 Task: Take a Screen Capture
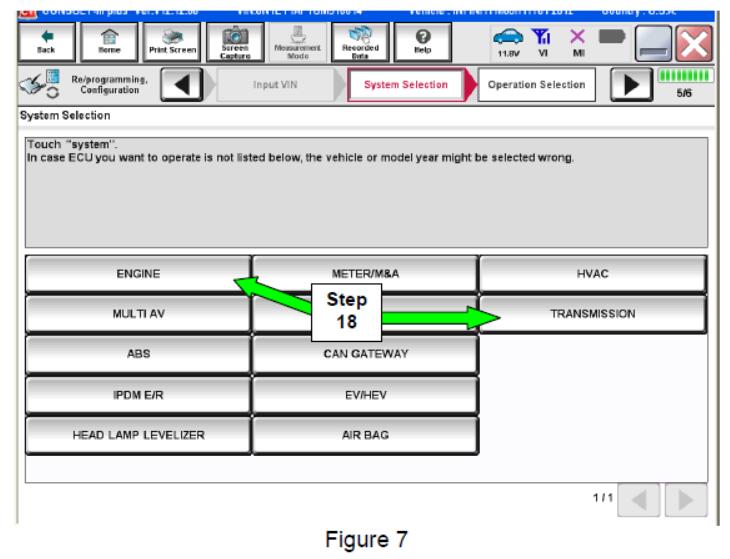[235, 42]
